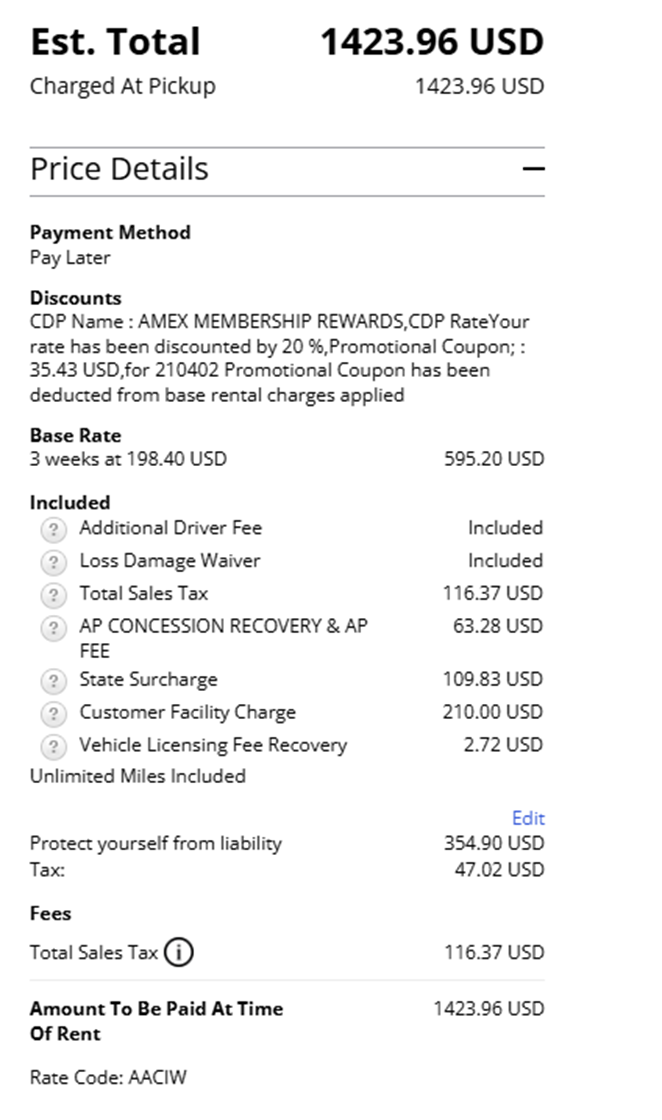Click the Price Details section header
The image size is (662, 1120).
[x=120, y=169]
